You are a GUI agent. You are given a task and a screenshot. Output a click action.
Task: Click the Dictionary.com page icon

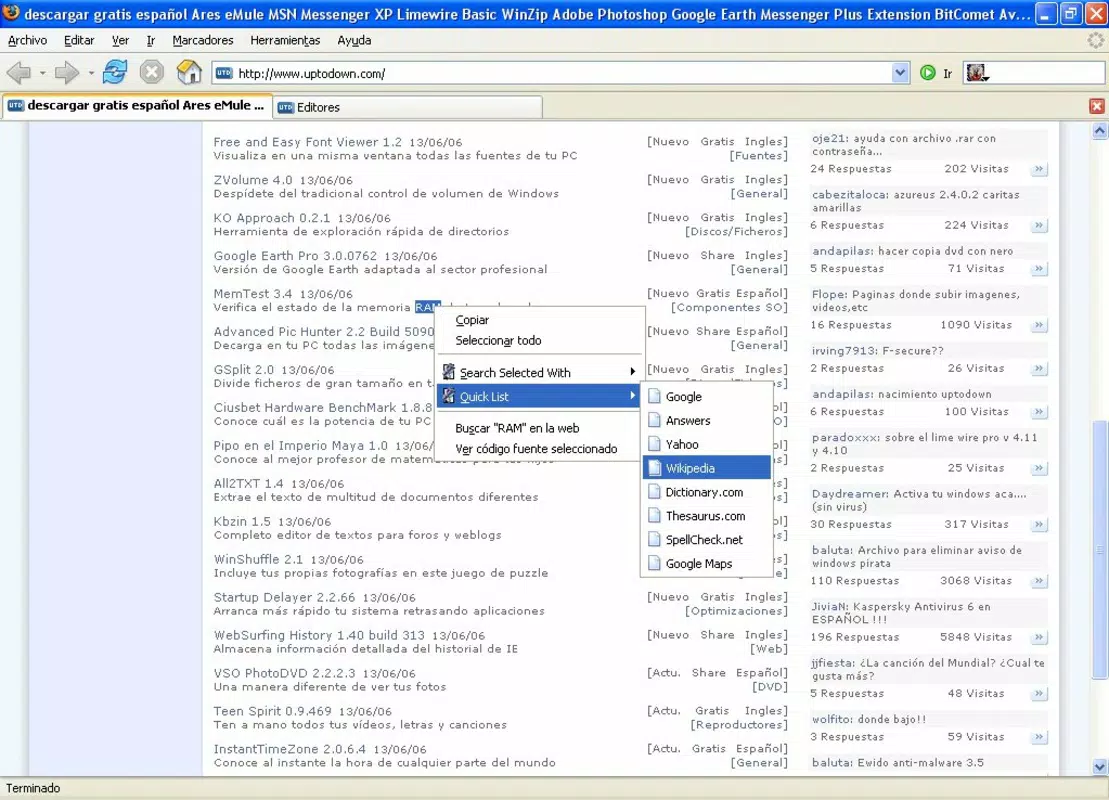(x=654, y=492)
